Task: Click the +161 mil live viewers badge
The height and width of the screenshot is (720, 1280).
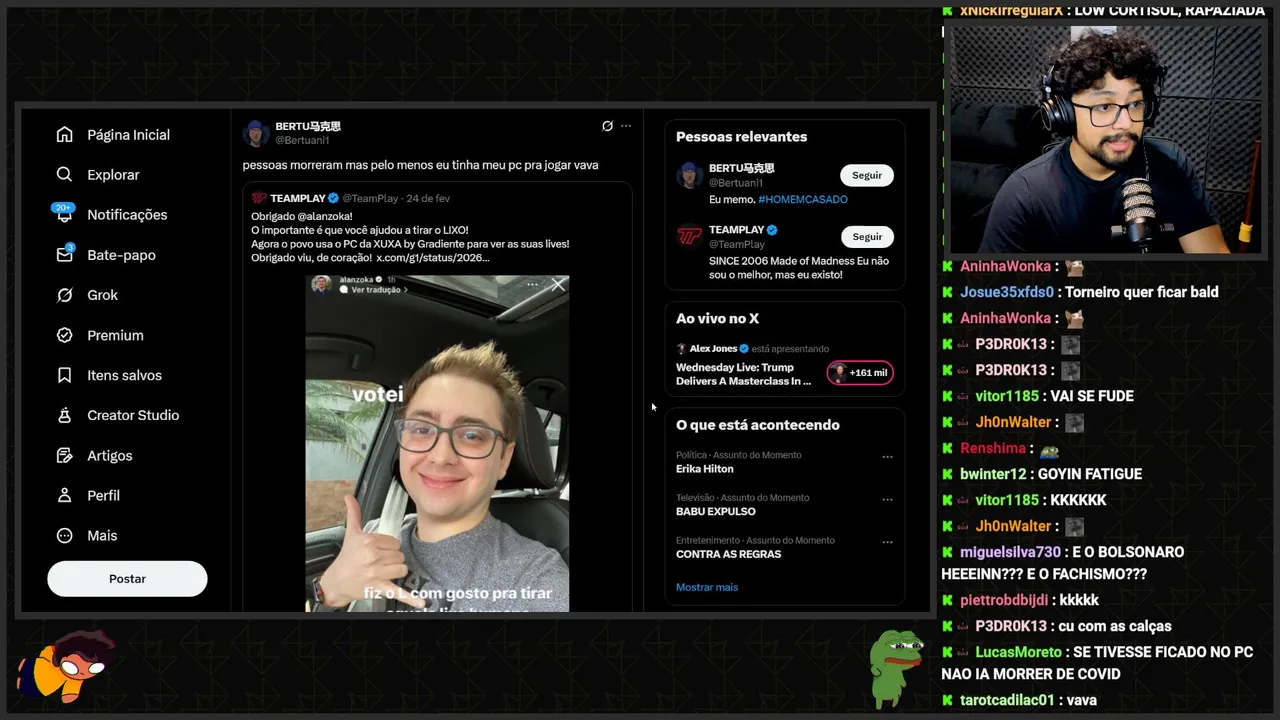Action: [860, 373]
